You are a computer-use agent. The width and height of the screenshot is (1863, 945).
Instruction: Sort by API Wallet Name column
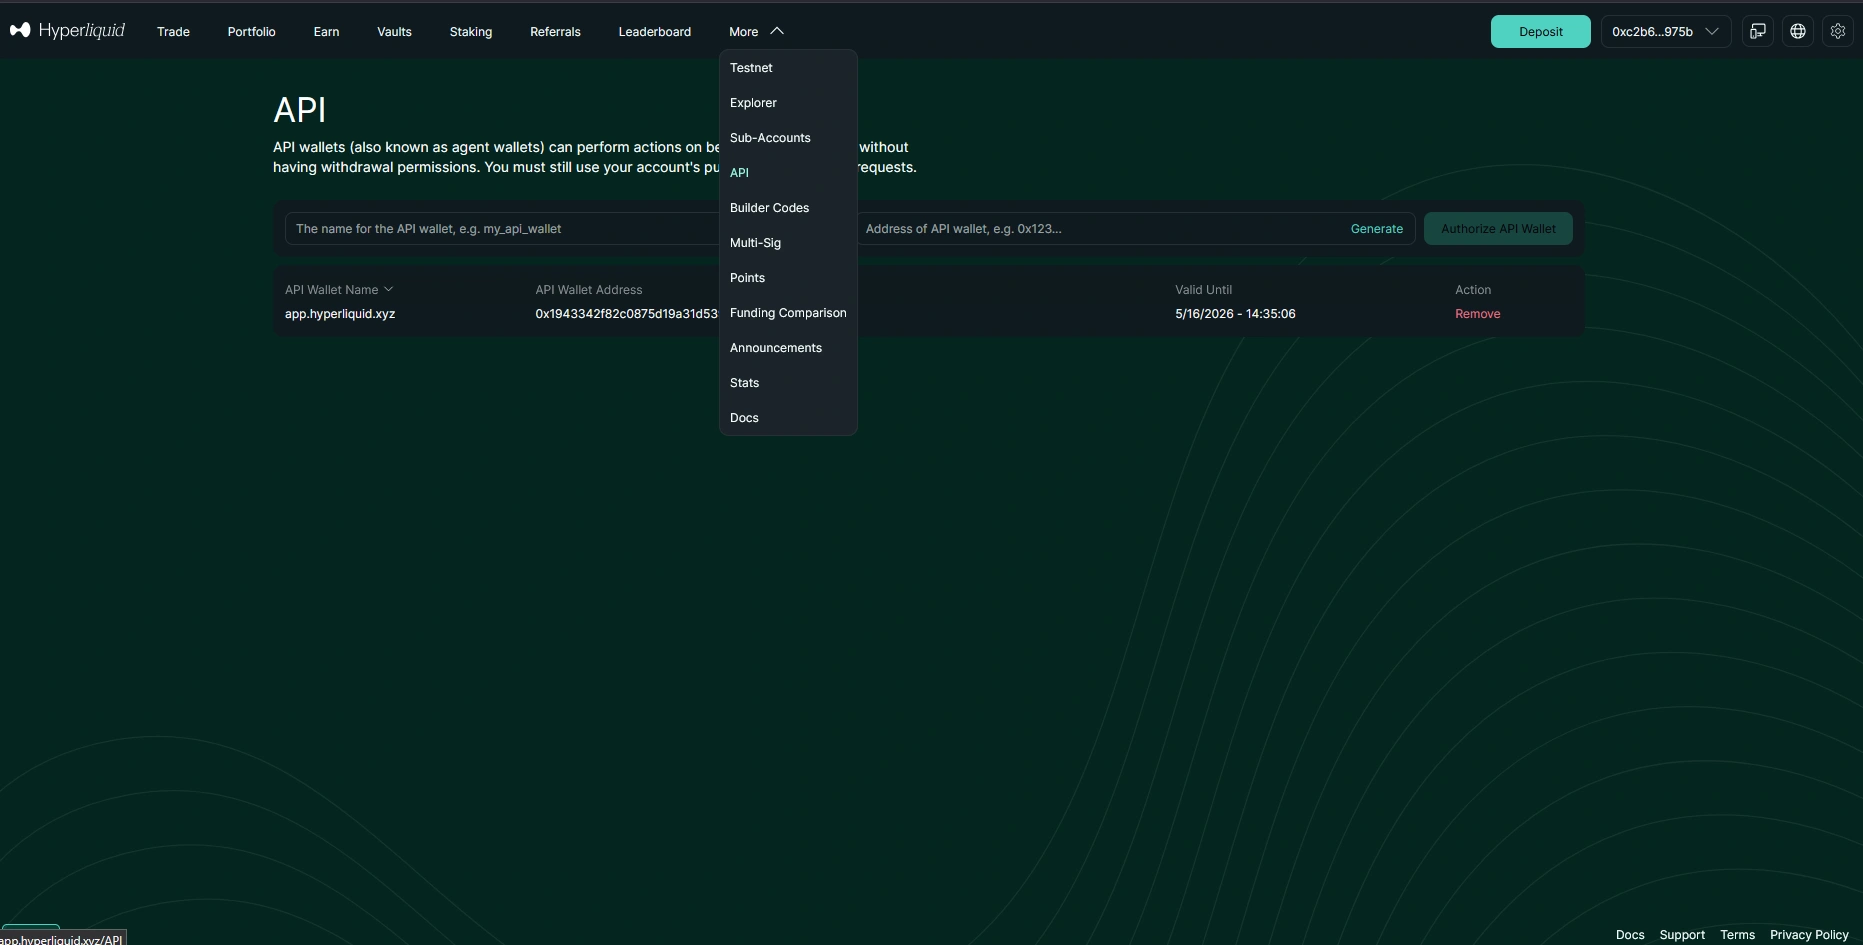click(339, 290)
